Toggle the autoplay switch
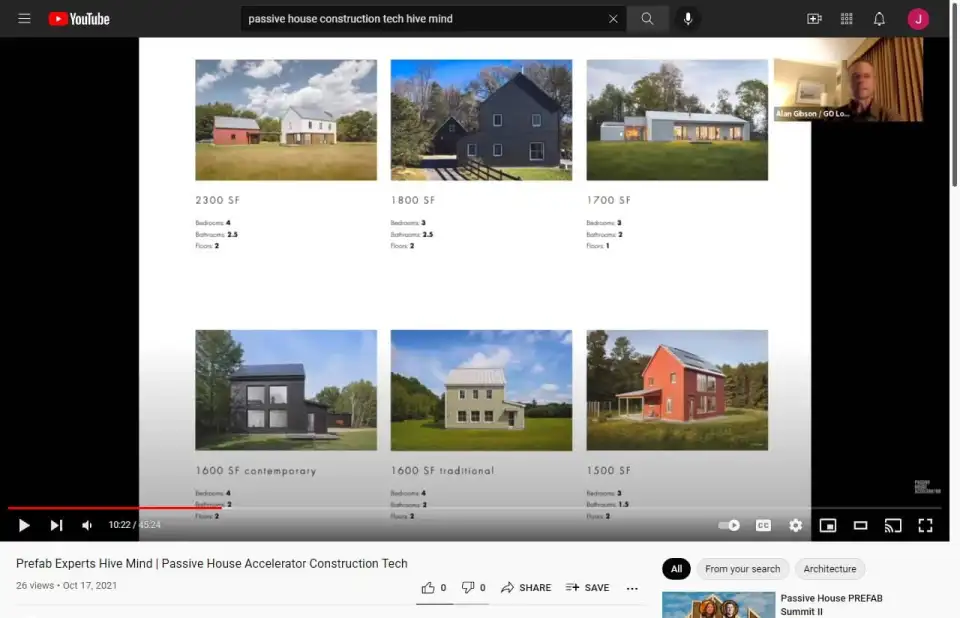This screenshot has height=618, width=960. 730,525
